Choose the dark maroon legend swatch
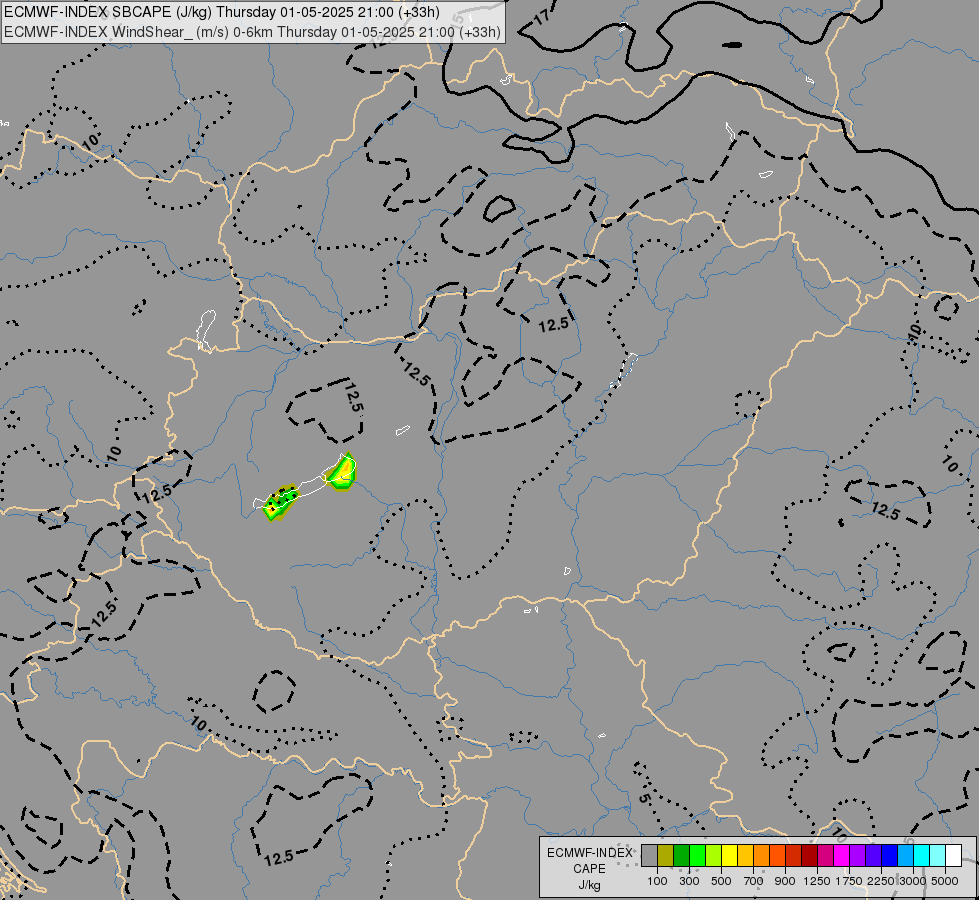 pos(809,856)
